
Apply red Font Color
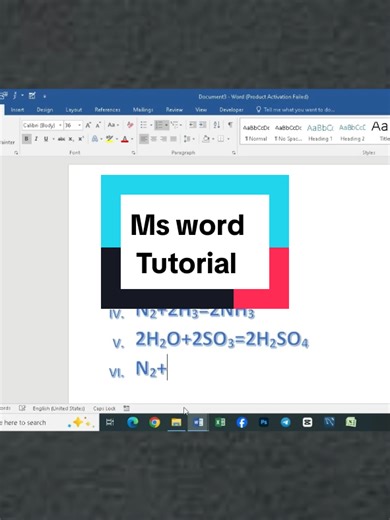click(125, 139)
